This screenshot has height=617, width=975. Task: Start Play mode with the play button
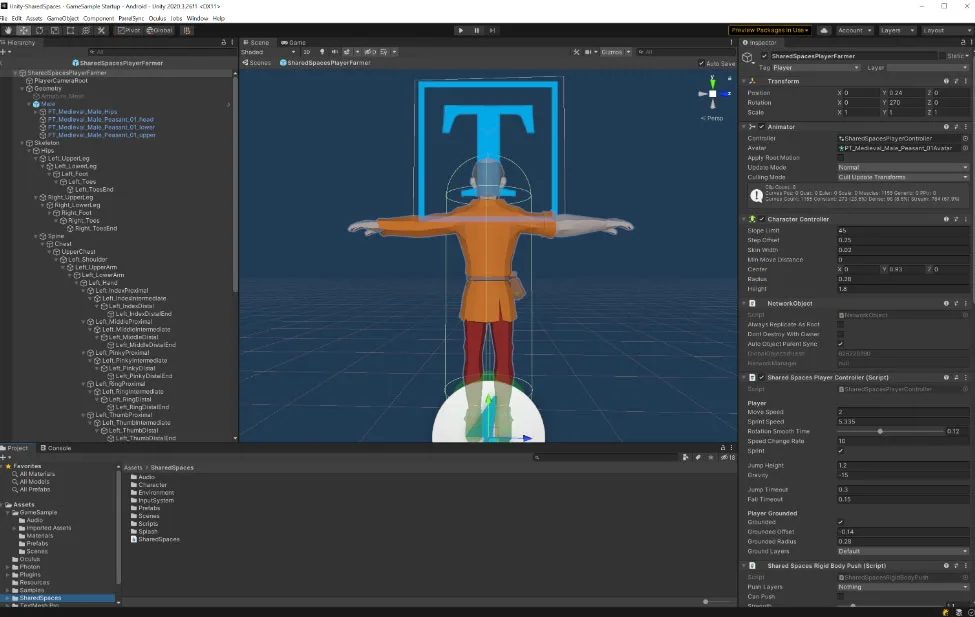460,30
